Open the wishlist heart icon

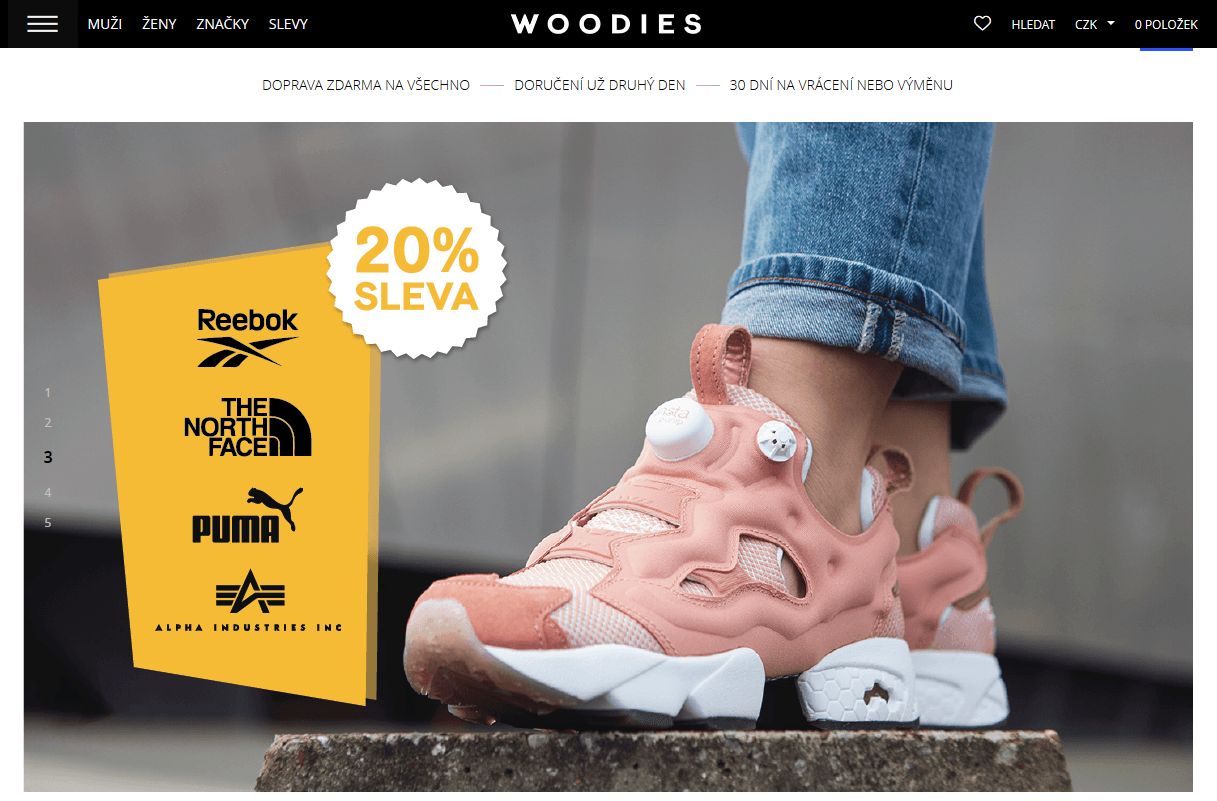click(982, 23)
